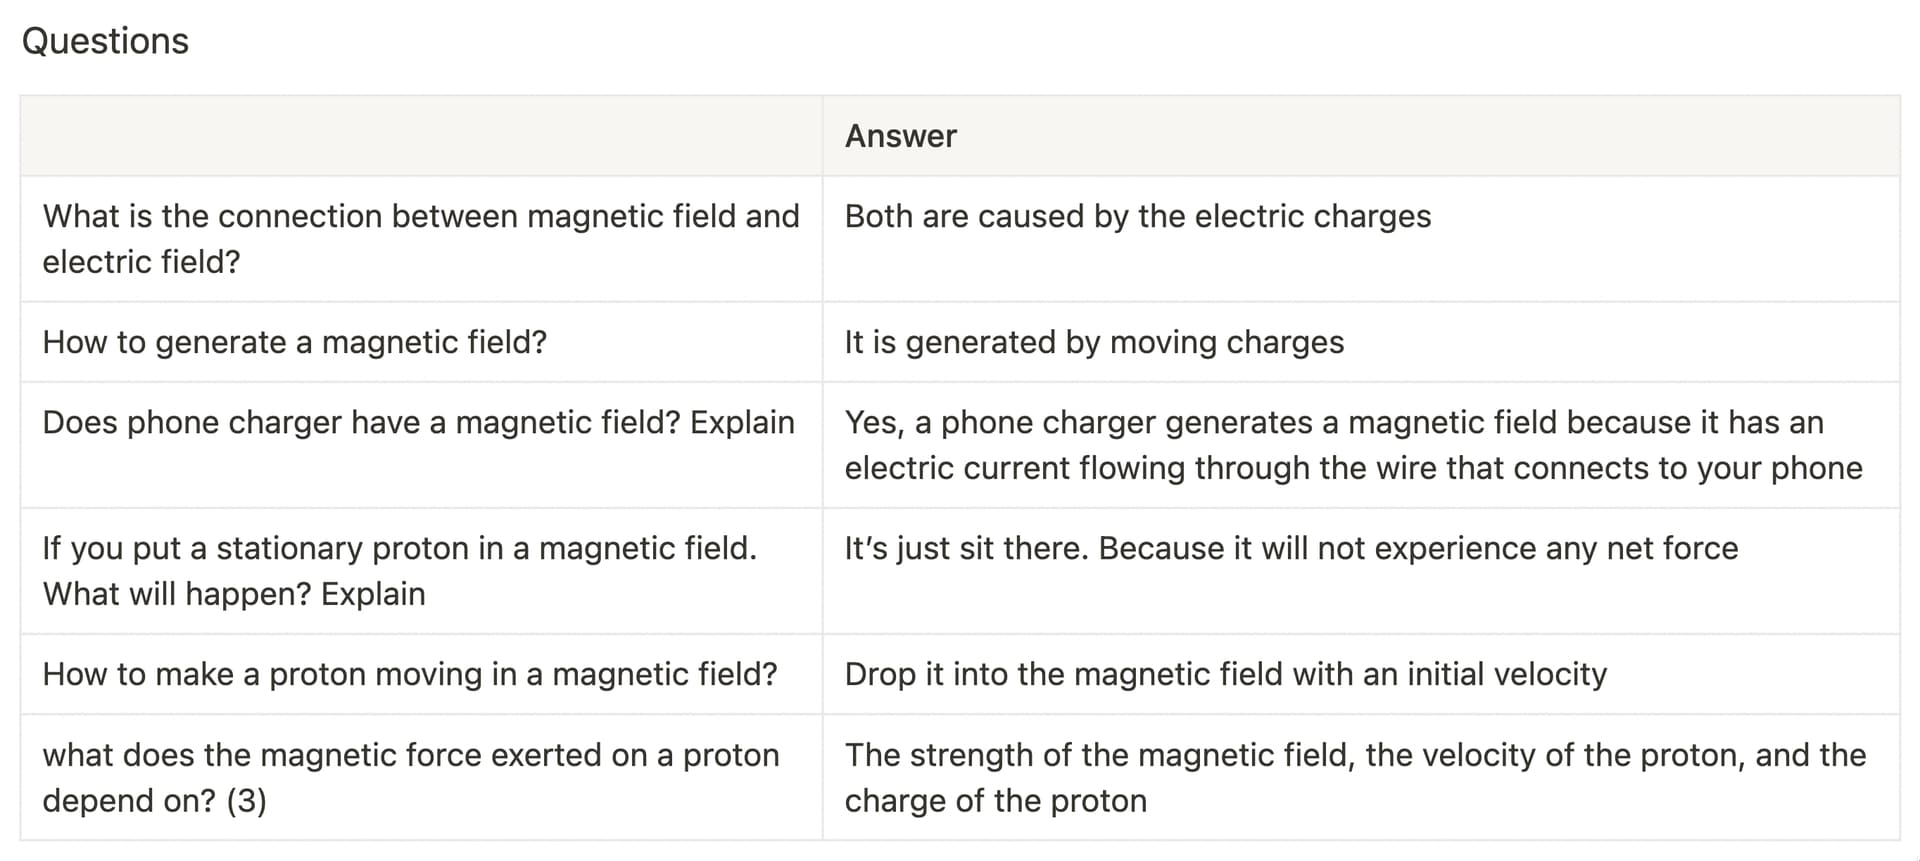1920x861 pixels.
Task: Click 'It is generated by moving charges' cell
Action: coord(1361,342)
